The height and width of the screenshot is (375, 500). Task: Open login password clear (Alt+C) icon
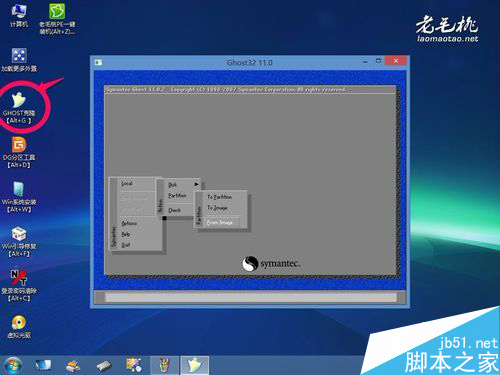point(19,286)
